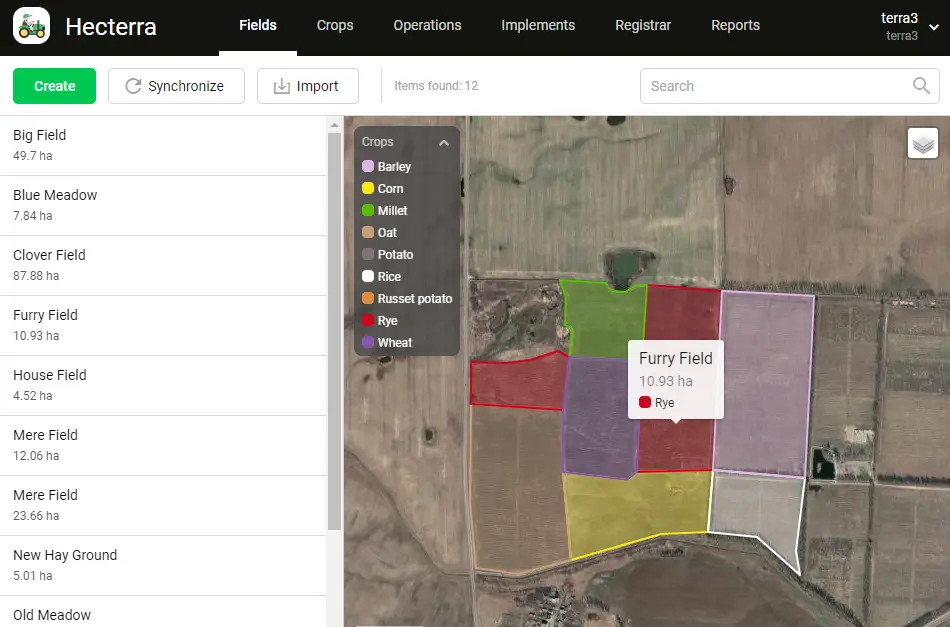Click the white Rice swatch in the legend
950x627 pixels.
(368, 276)
